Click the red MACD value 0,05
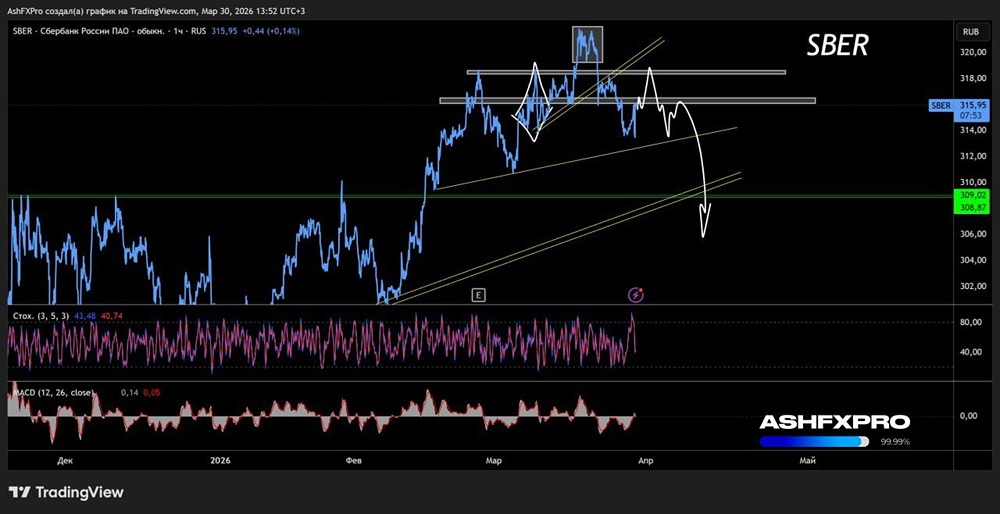 point(152,393)
